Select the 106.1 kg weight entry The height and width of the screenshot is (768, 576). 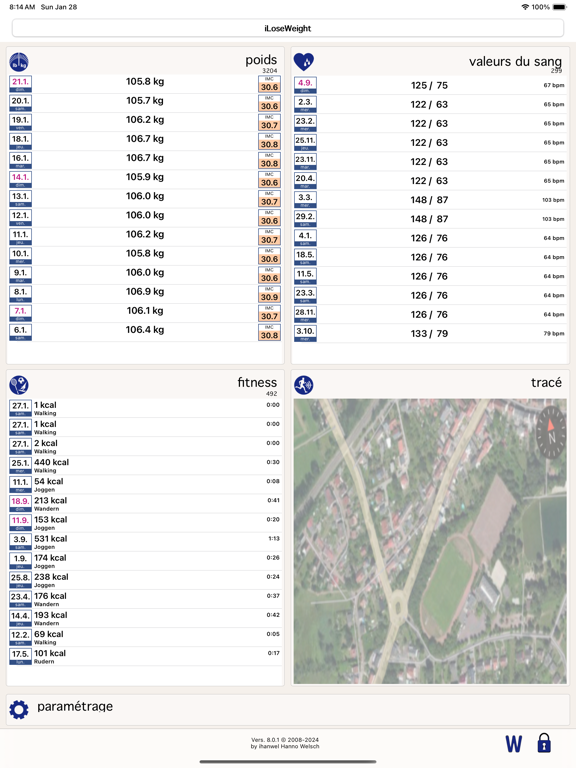pos(145,311)
